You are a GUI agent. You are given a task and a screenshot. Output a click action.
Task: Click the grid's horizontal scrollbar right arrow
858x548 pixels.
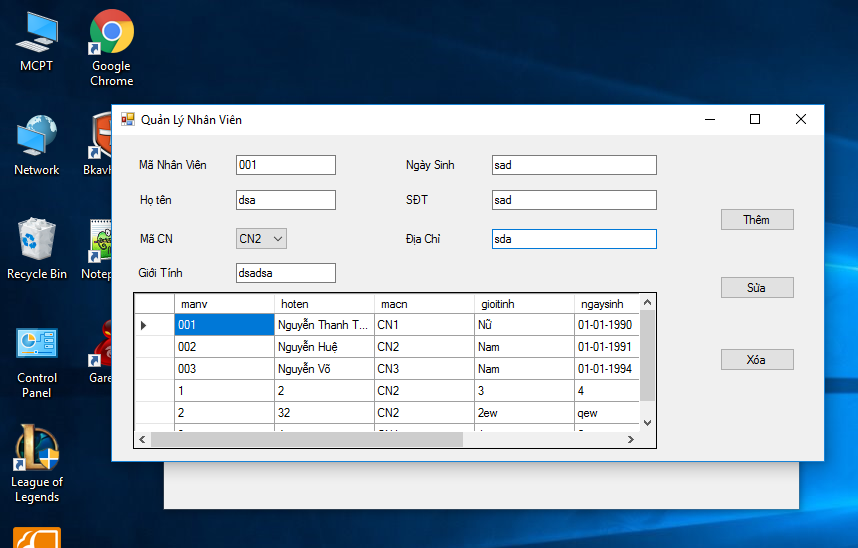[630, 439]
